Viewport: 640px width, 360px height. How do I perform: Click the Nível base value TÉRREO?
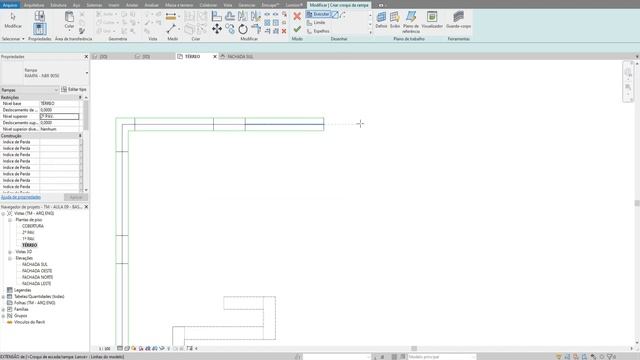(60, 104)
